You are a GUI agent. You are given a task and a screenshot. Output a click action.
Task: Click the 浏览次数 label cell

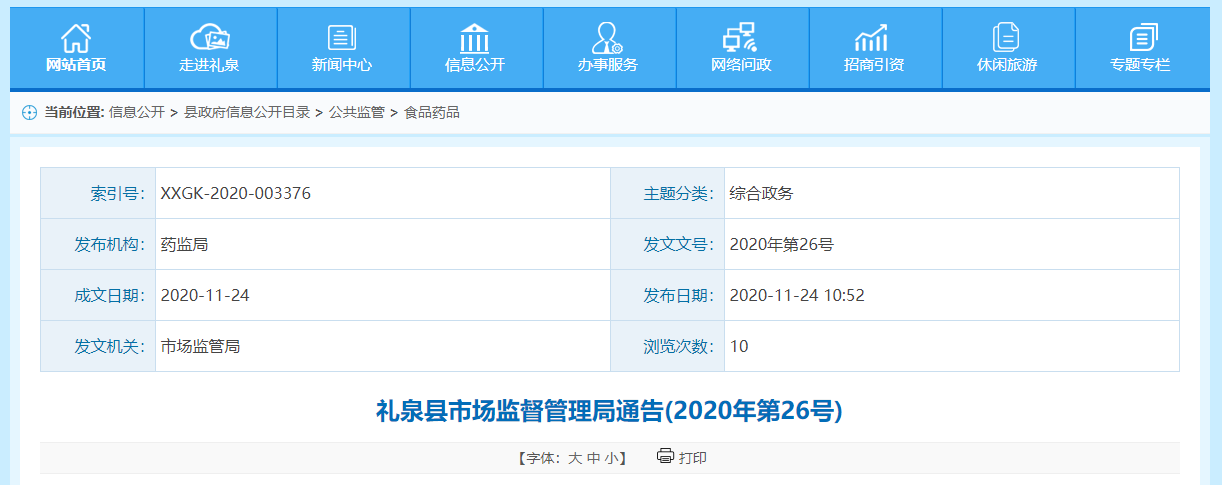pos(668,346)
